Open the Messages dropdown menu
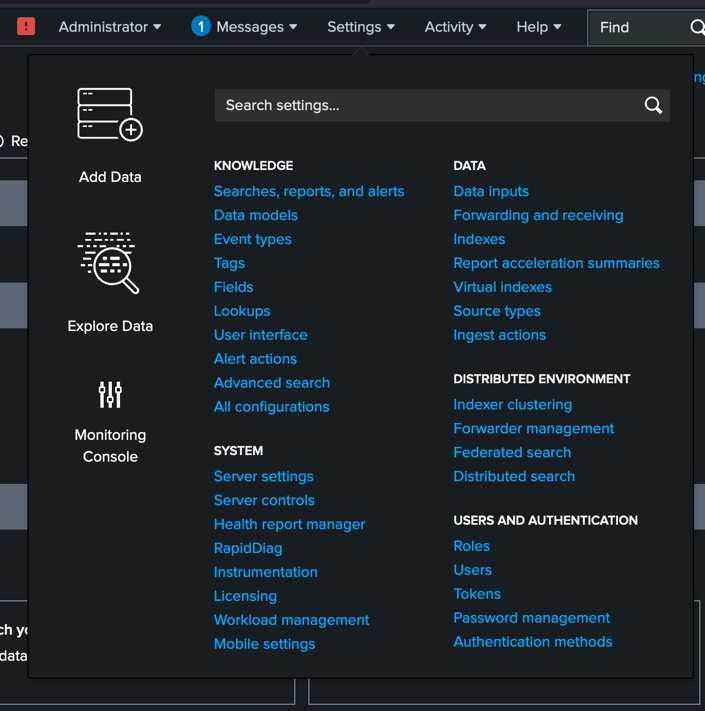Viewport: 705px width, 711px height. 257,27
